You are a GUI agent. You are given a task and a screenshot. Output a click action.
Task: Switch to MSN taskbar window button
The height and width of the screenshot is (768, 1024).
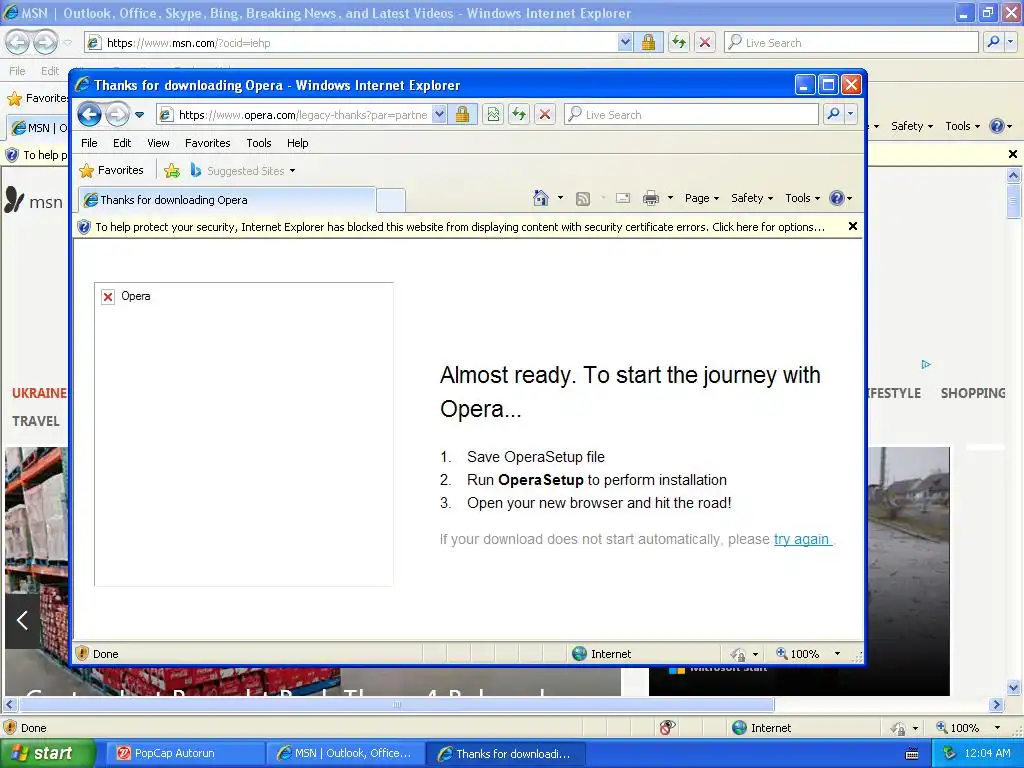(x=344, y=753)
